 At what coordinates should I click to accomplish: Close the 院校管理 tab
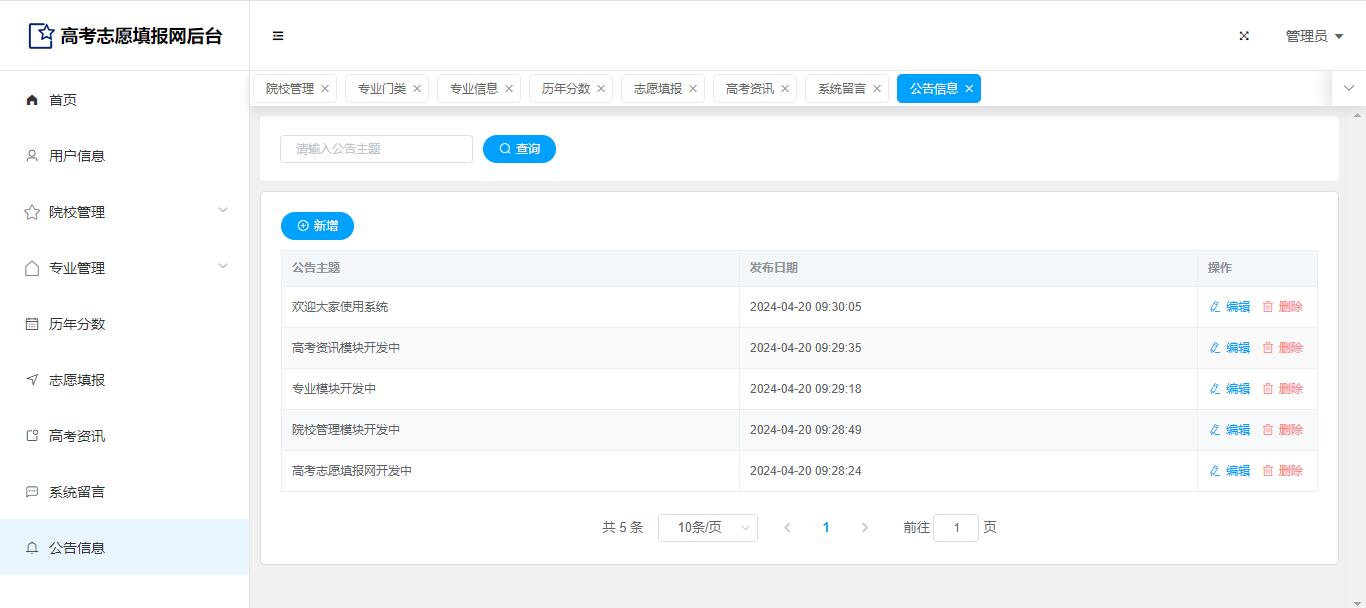coord(325,89)
